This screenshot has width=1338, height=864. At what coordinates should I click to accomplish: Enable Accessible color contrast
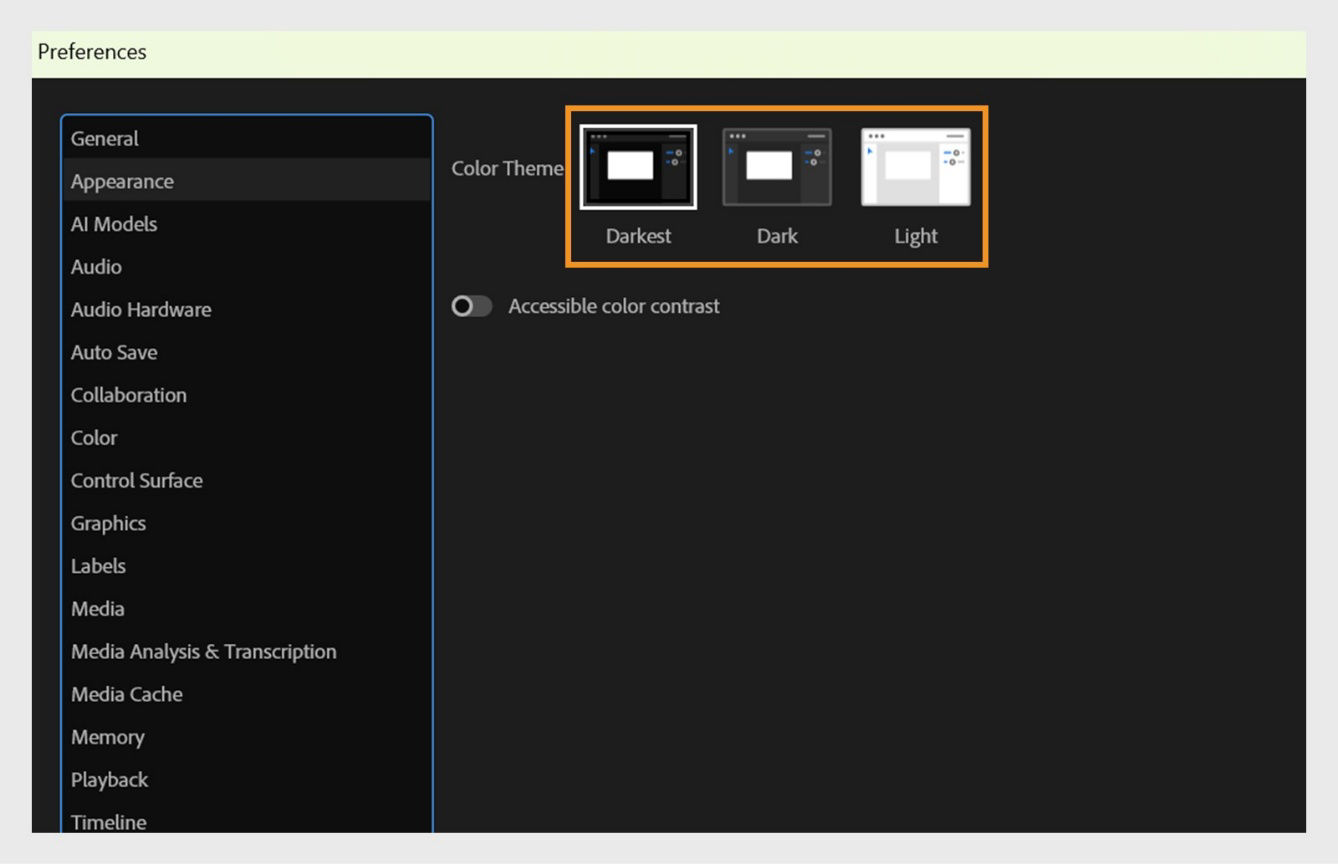point(472,306)
